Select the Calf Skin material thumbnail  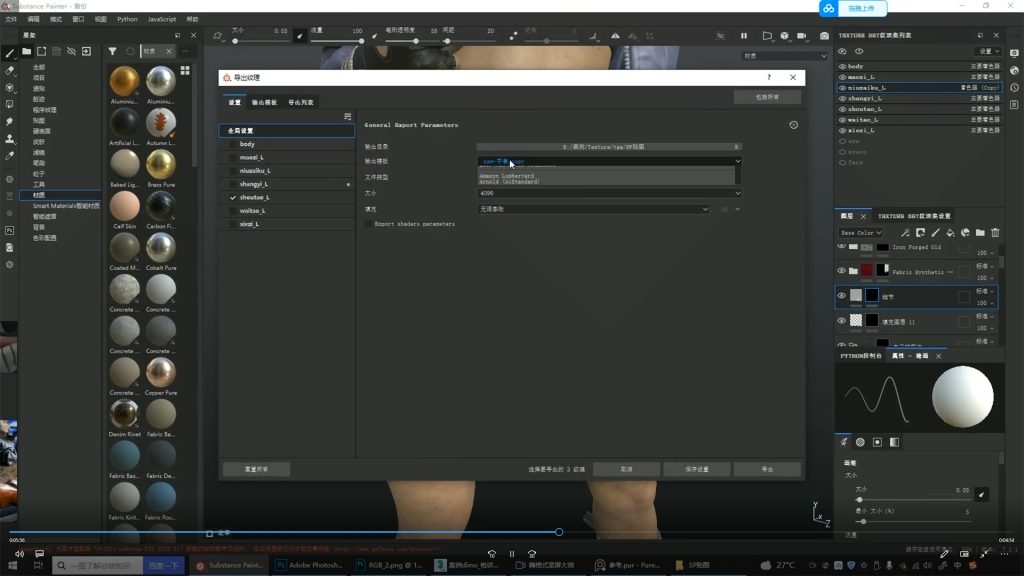point(125,206)
